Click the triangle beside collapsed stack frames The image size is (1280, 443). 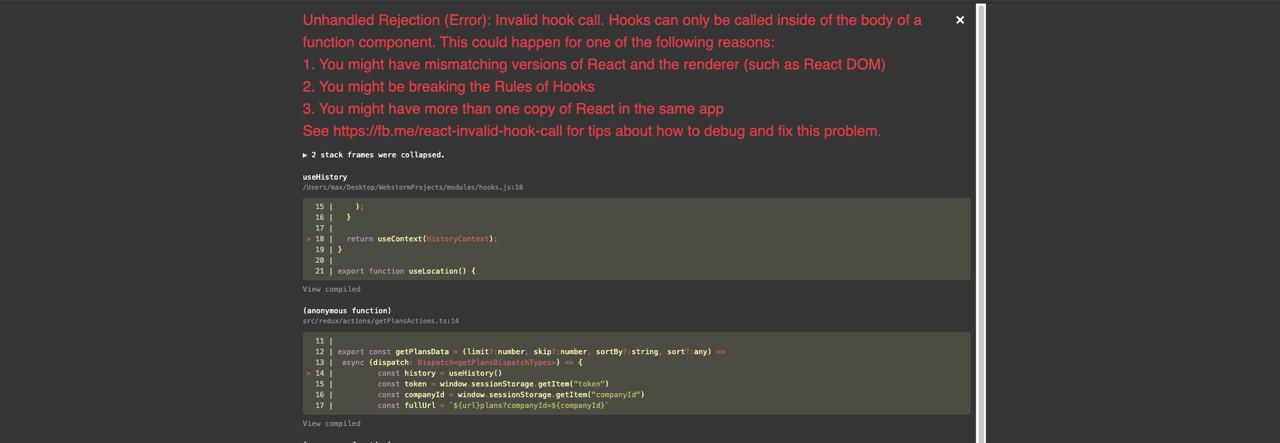[x=306, y=155]
